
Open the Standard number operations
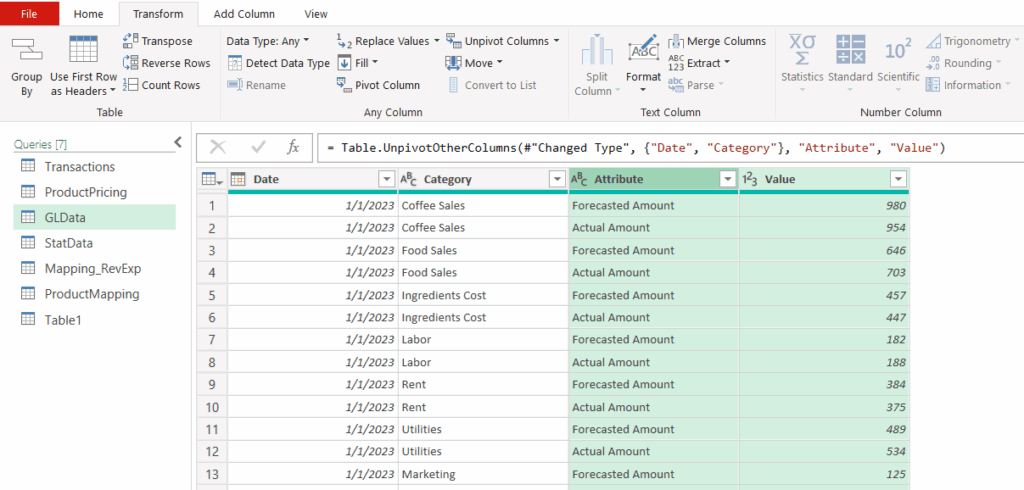click(850, 65)
